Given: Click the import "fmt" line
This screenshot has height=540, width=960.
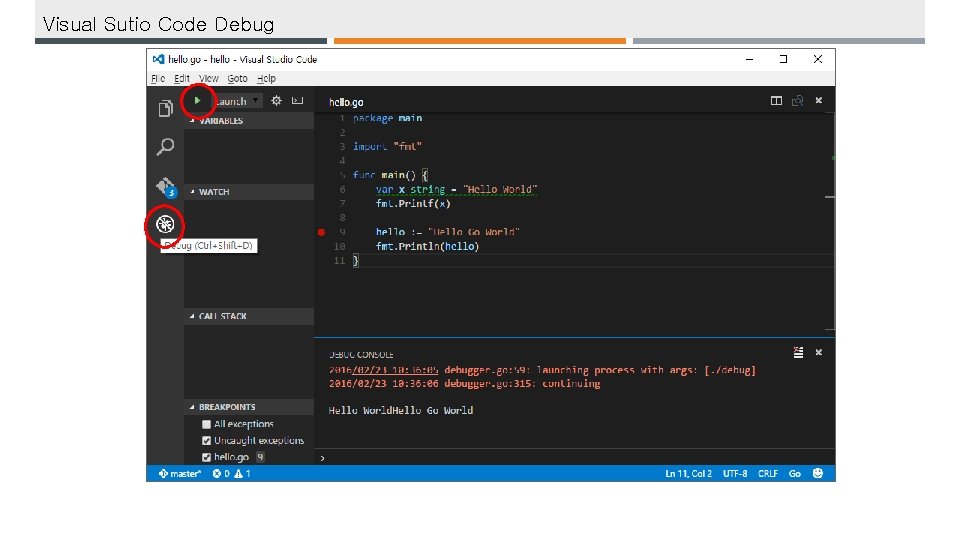Looking at the screenshot, I should click(x=387, y=146).
